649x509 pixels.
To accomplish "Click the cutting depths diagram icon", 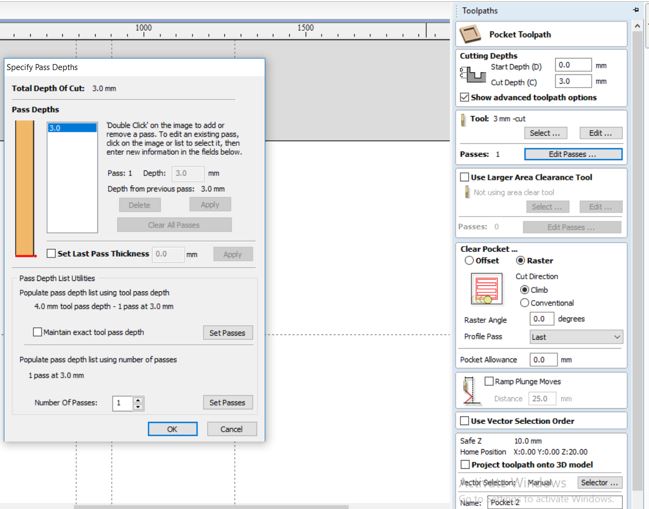I will [x=473, y=74].
